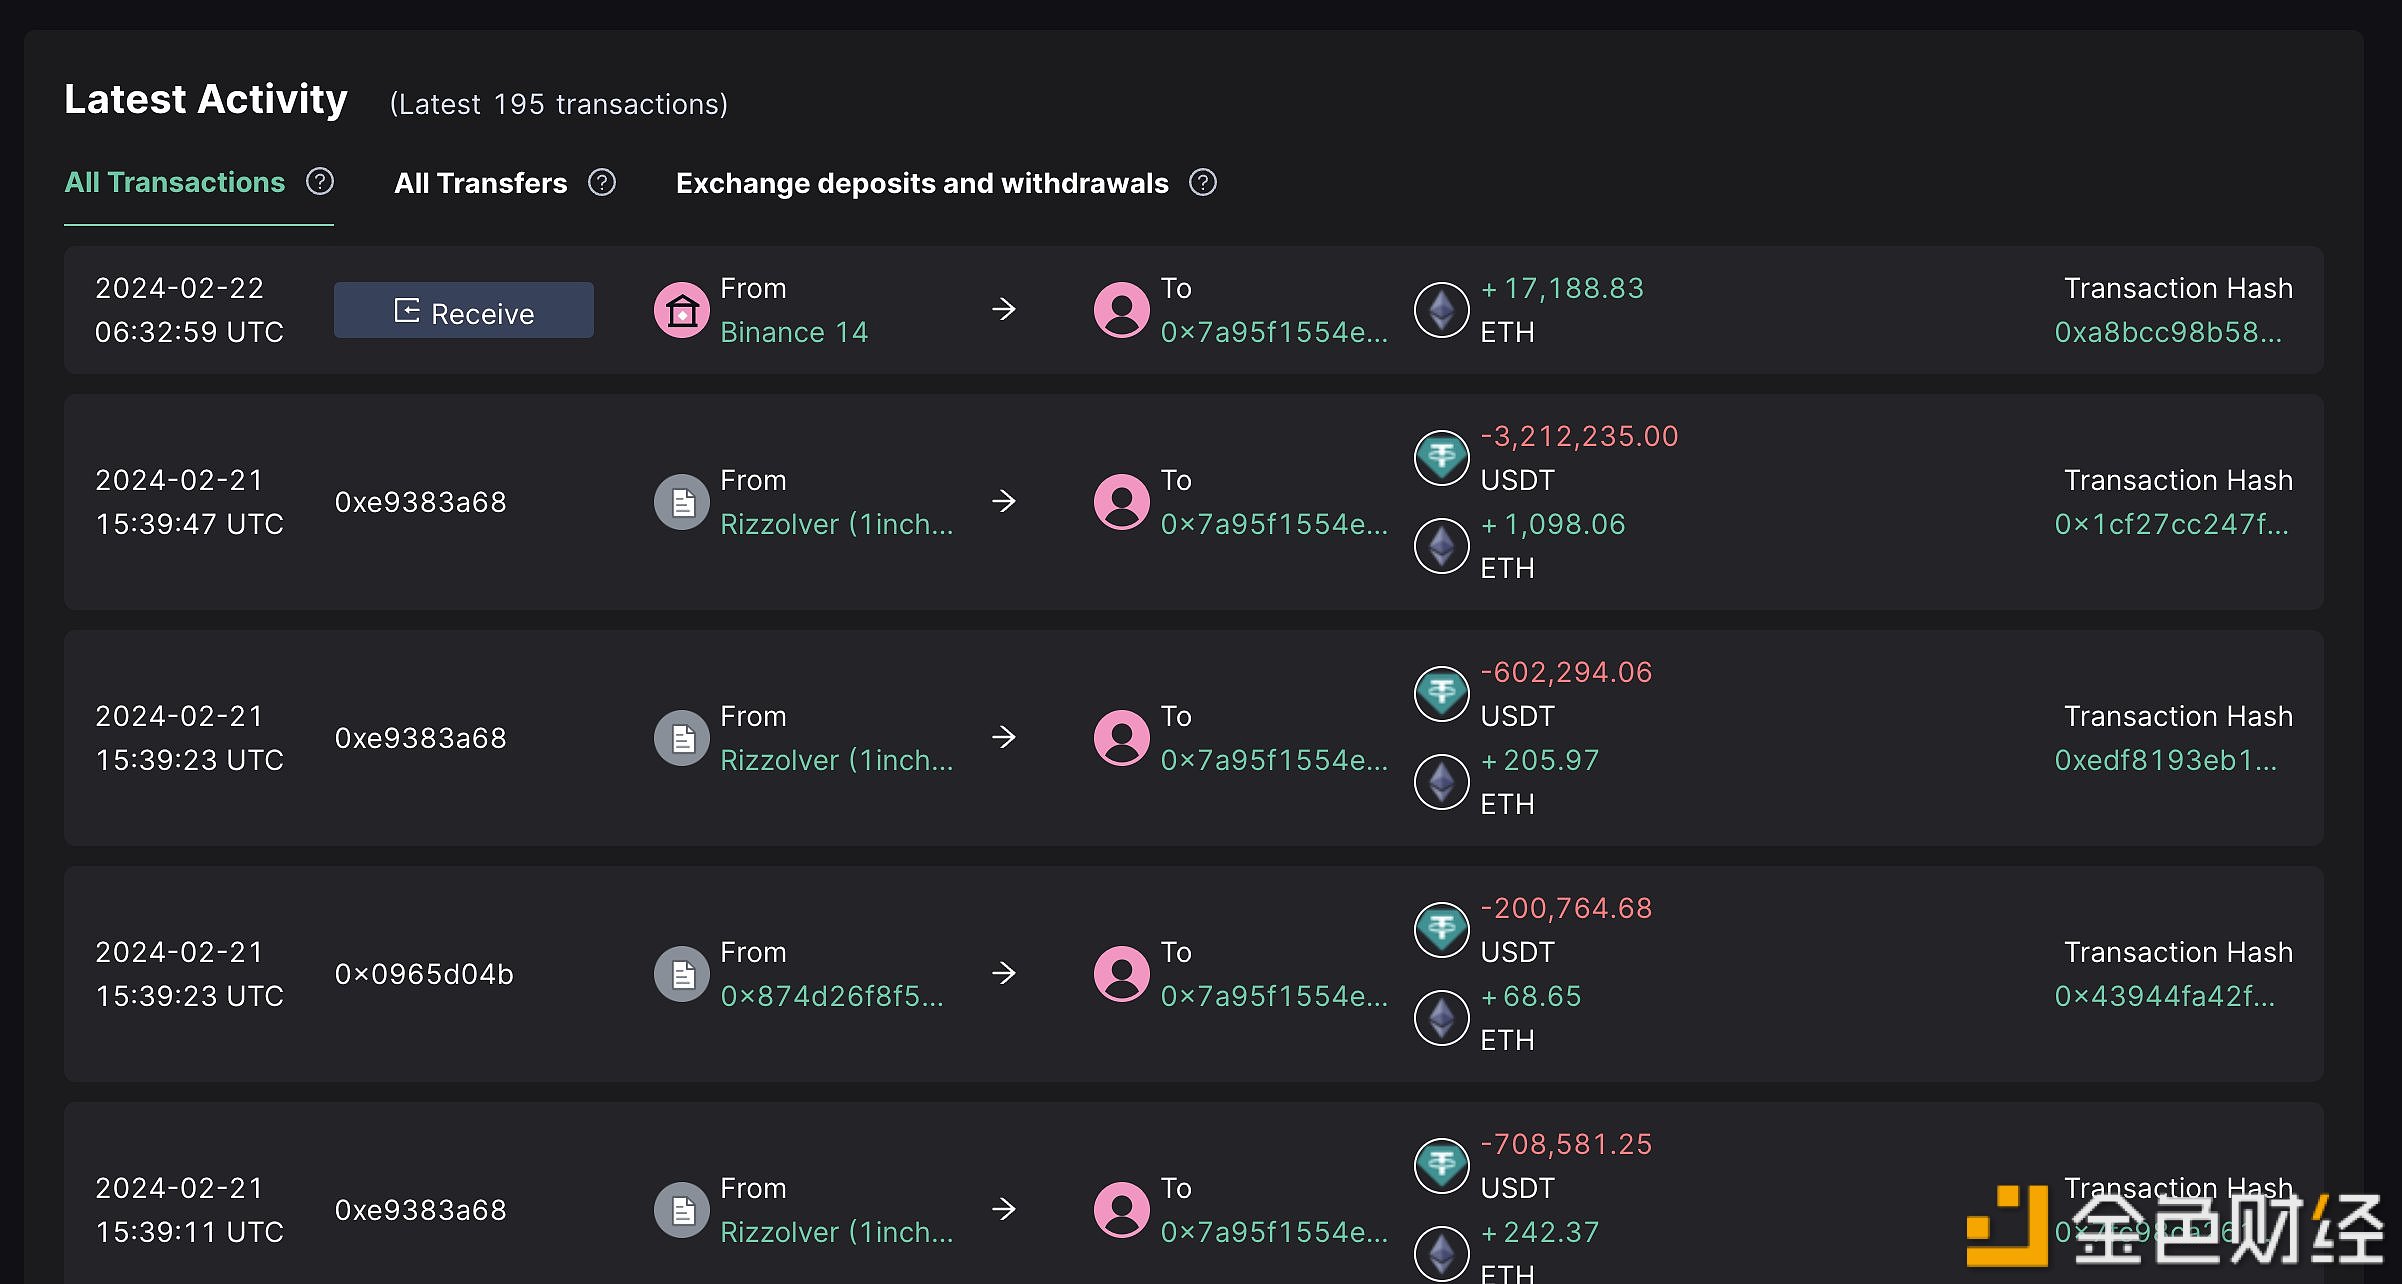Switch to the All Transfers tab

tap(480, 183)
